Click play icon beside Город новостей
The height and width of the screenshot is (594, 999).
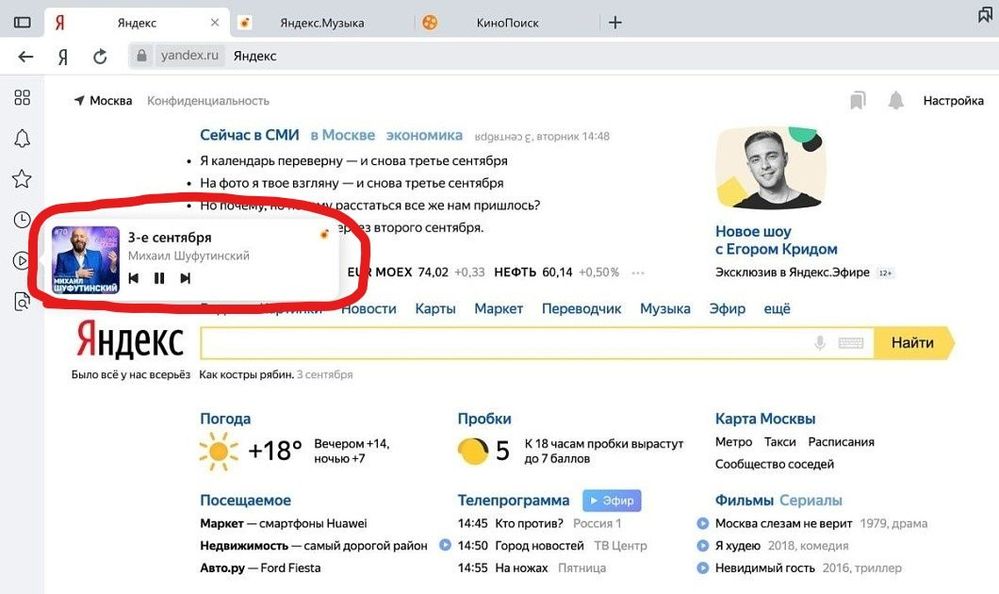[x=445, y=545]
